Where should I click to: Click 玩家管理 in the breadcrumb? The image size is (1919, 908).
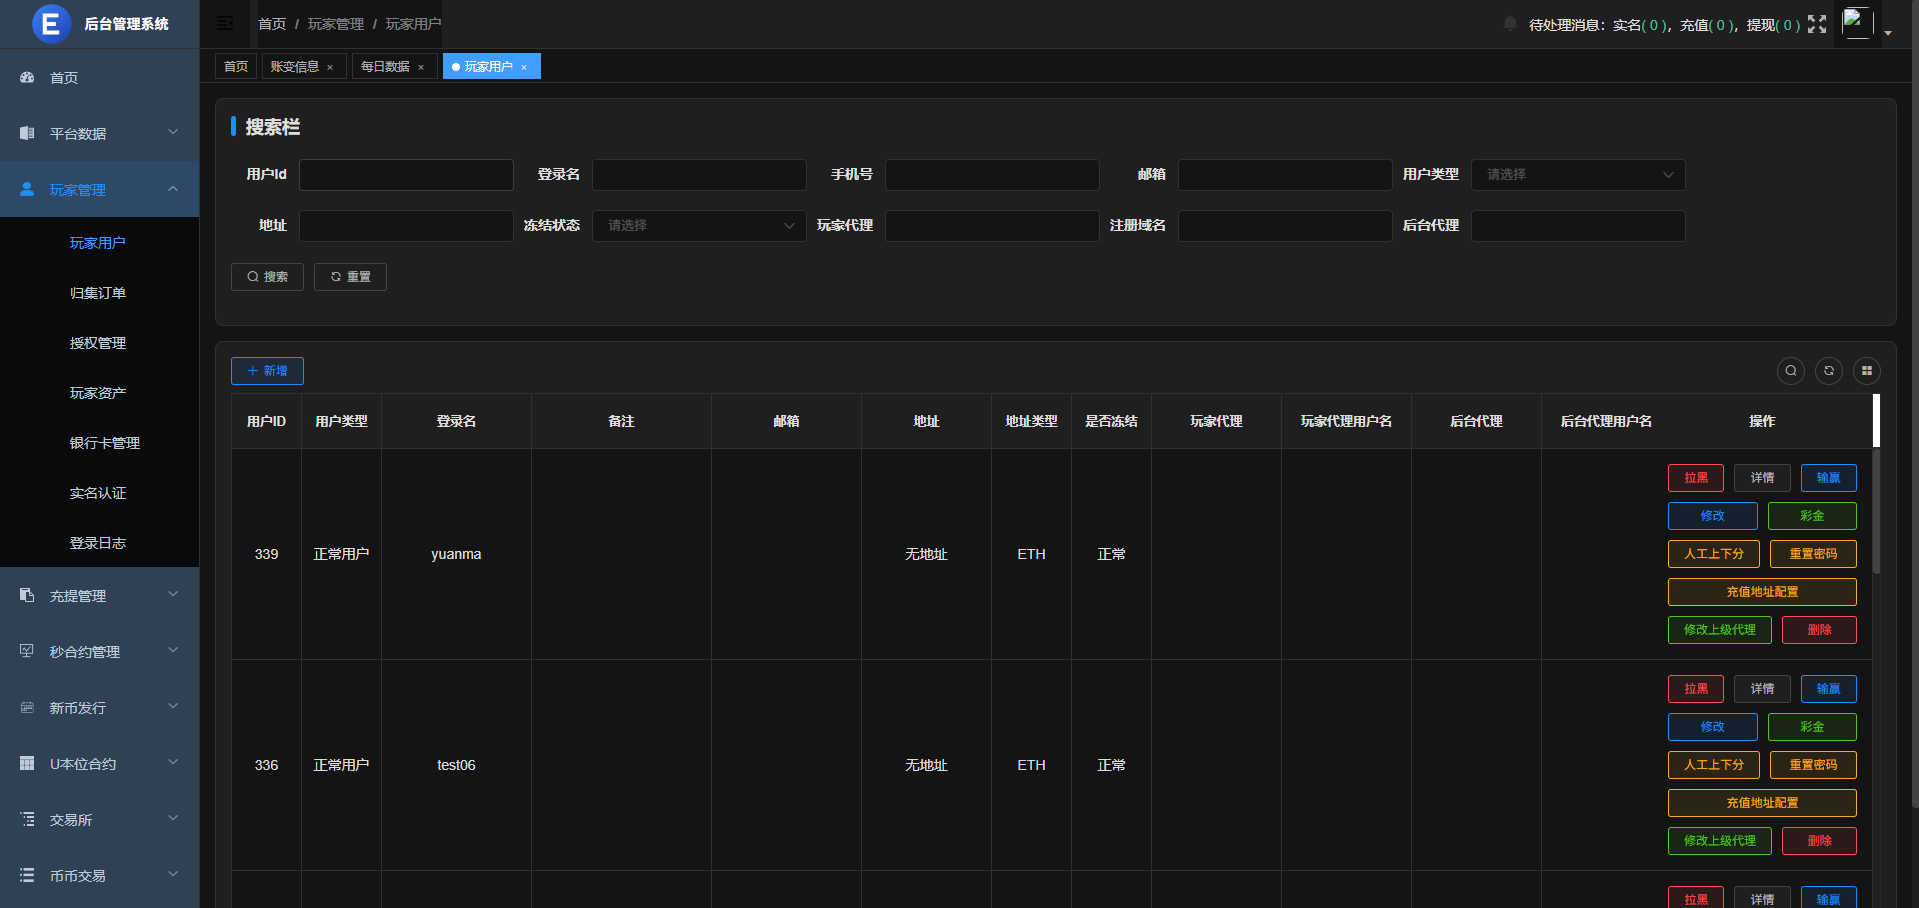[x=336, y=24]
